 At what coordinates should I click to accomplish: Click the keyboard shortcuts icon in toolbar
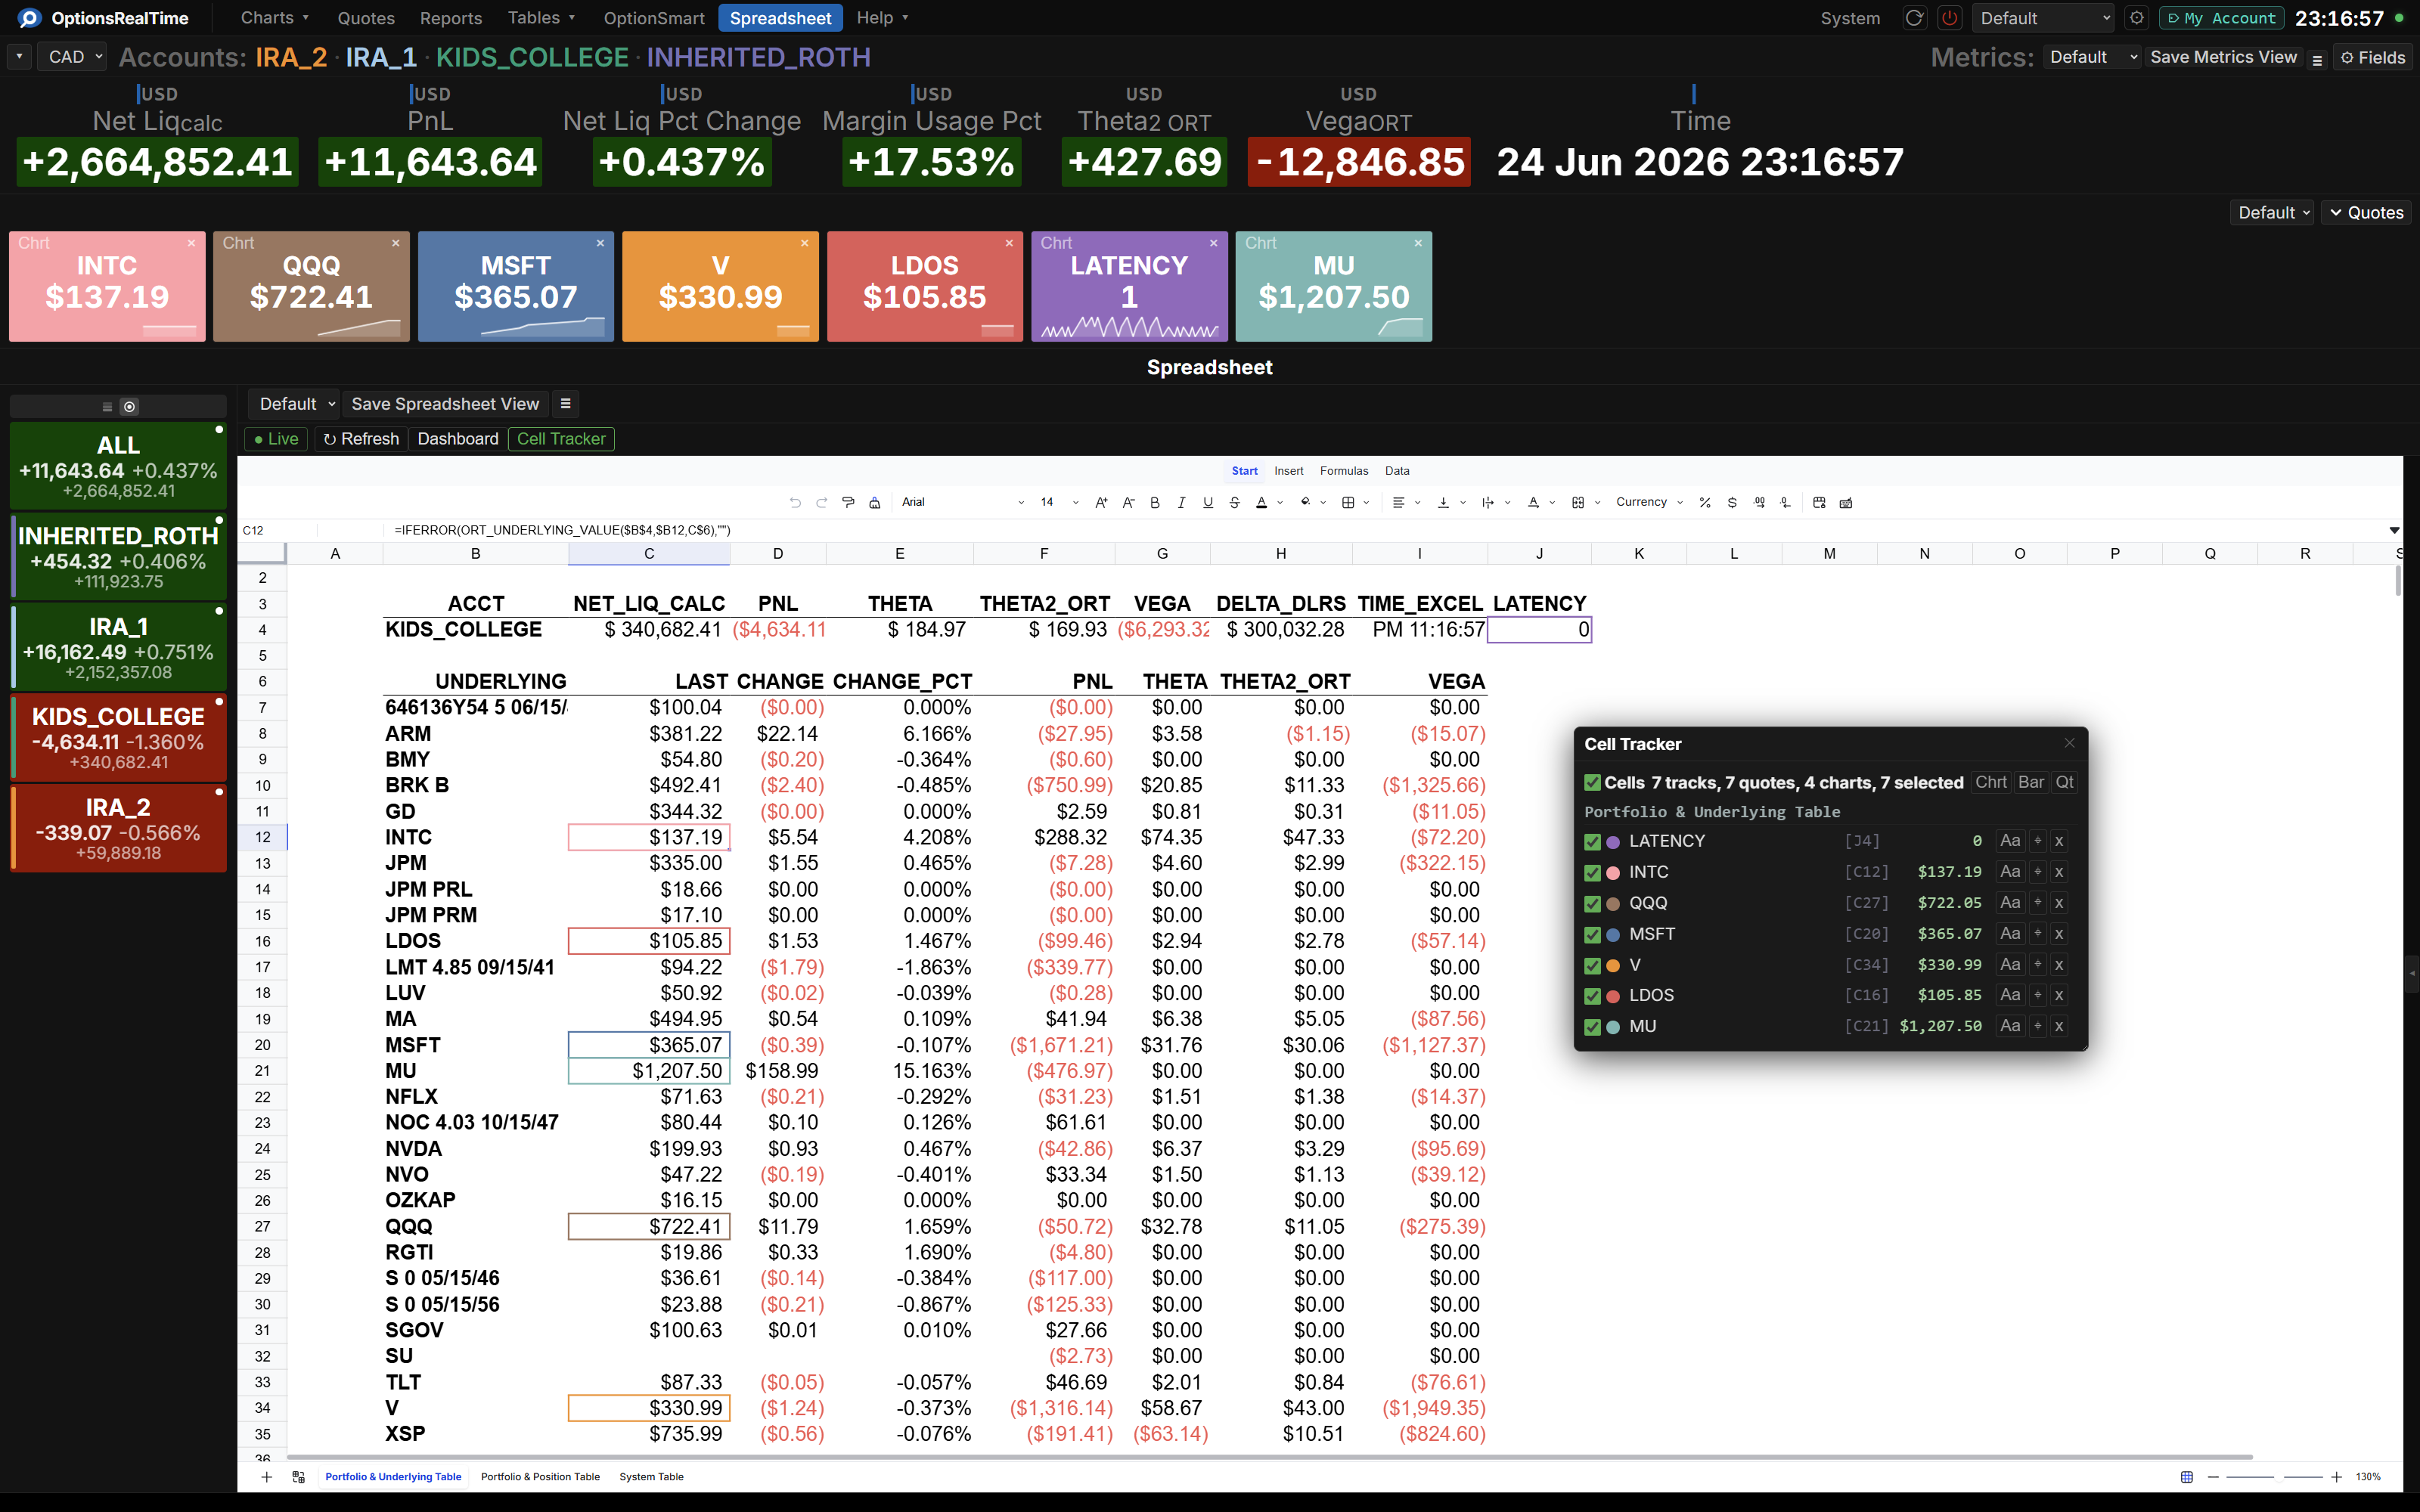tap(1846, 502)
